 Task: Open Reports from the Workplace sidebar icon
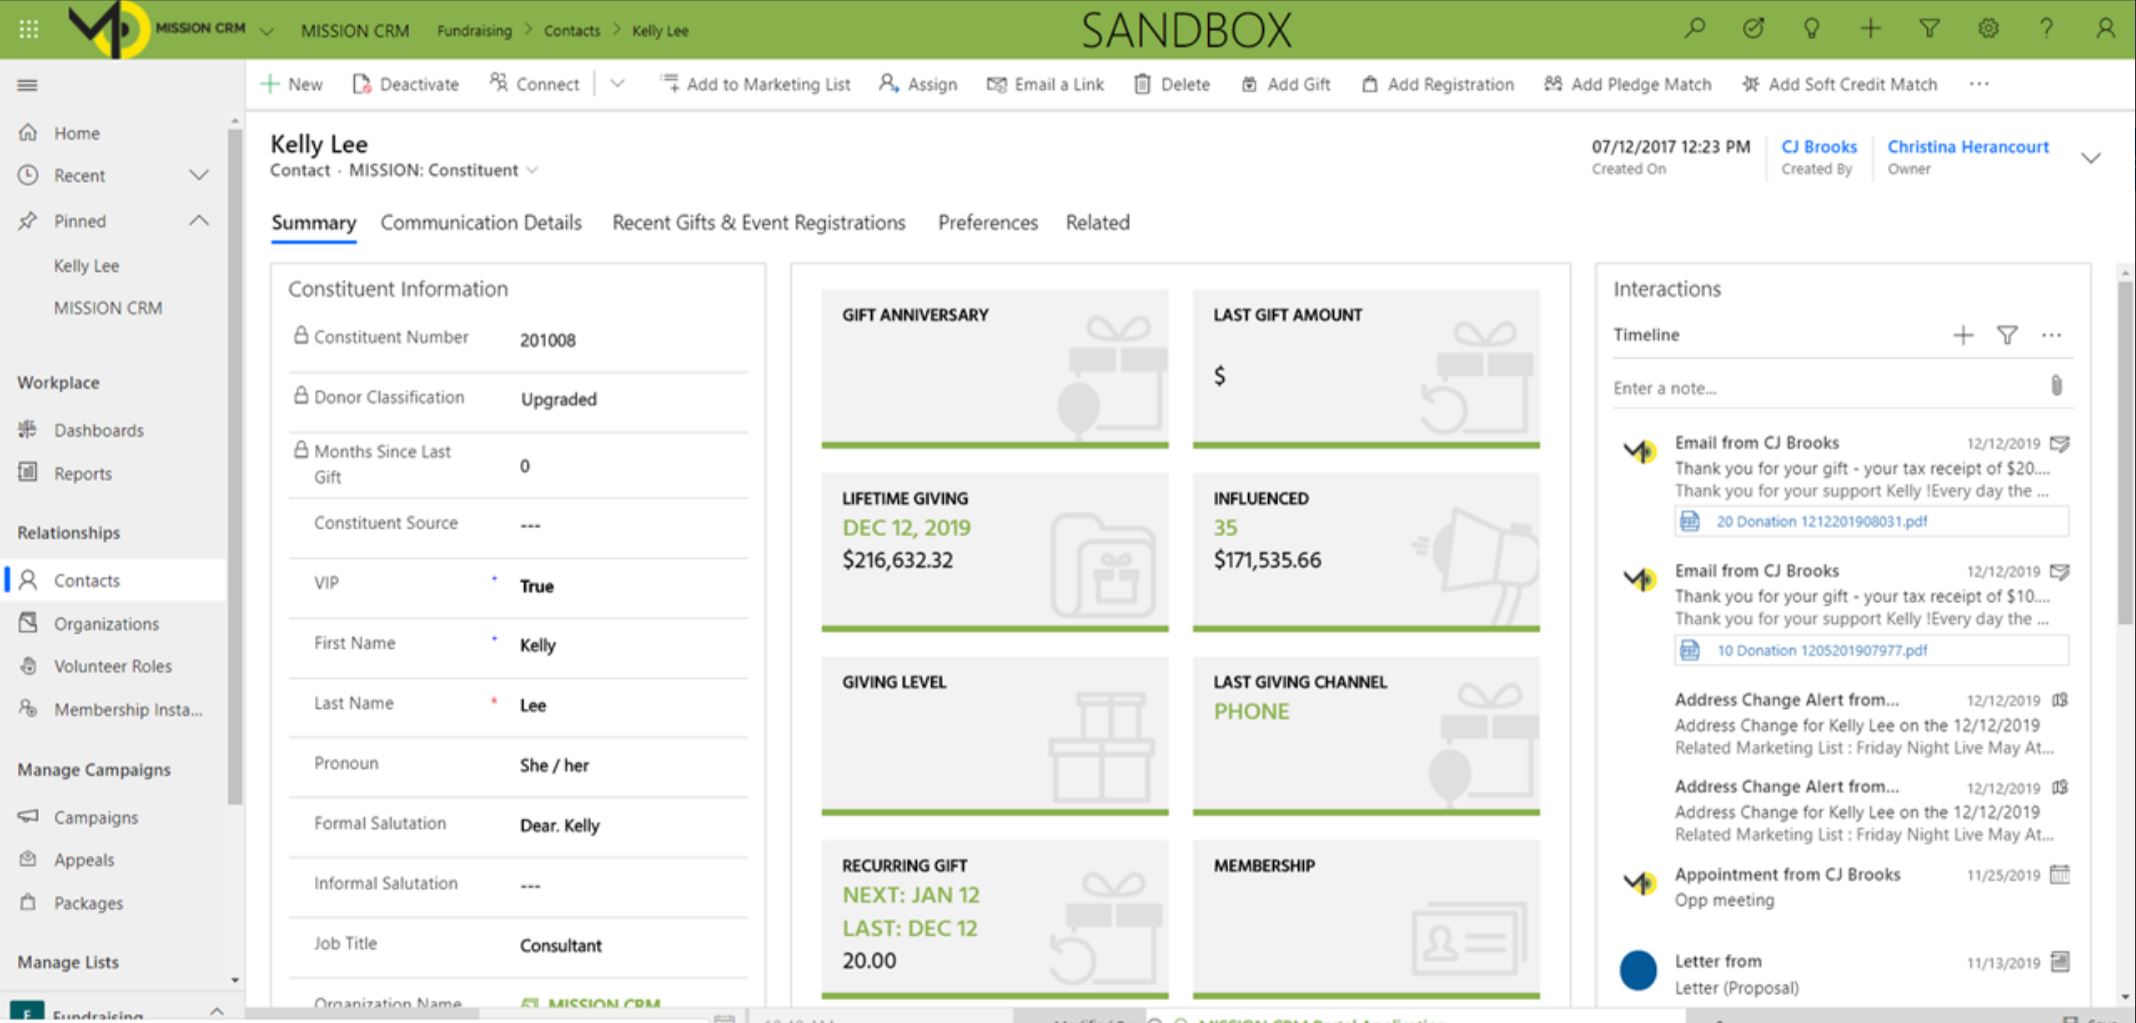[x=27, y=473]
